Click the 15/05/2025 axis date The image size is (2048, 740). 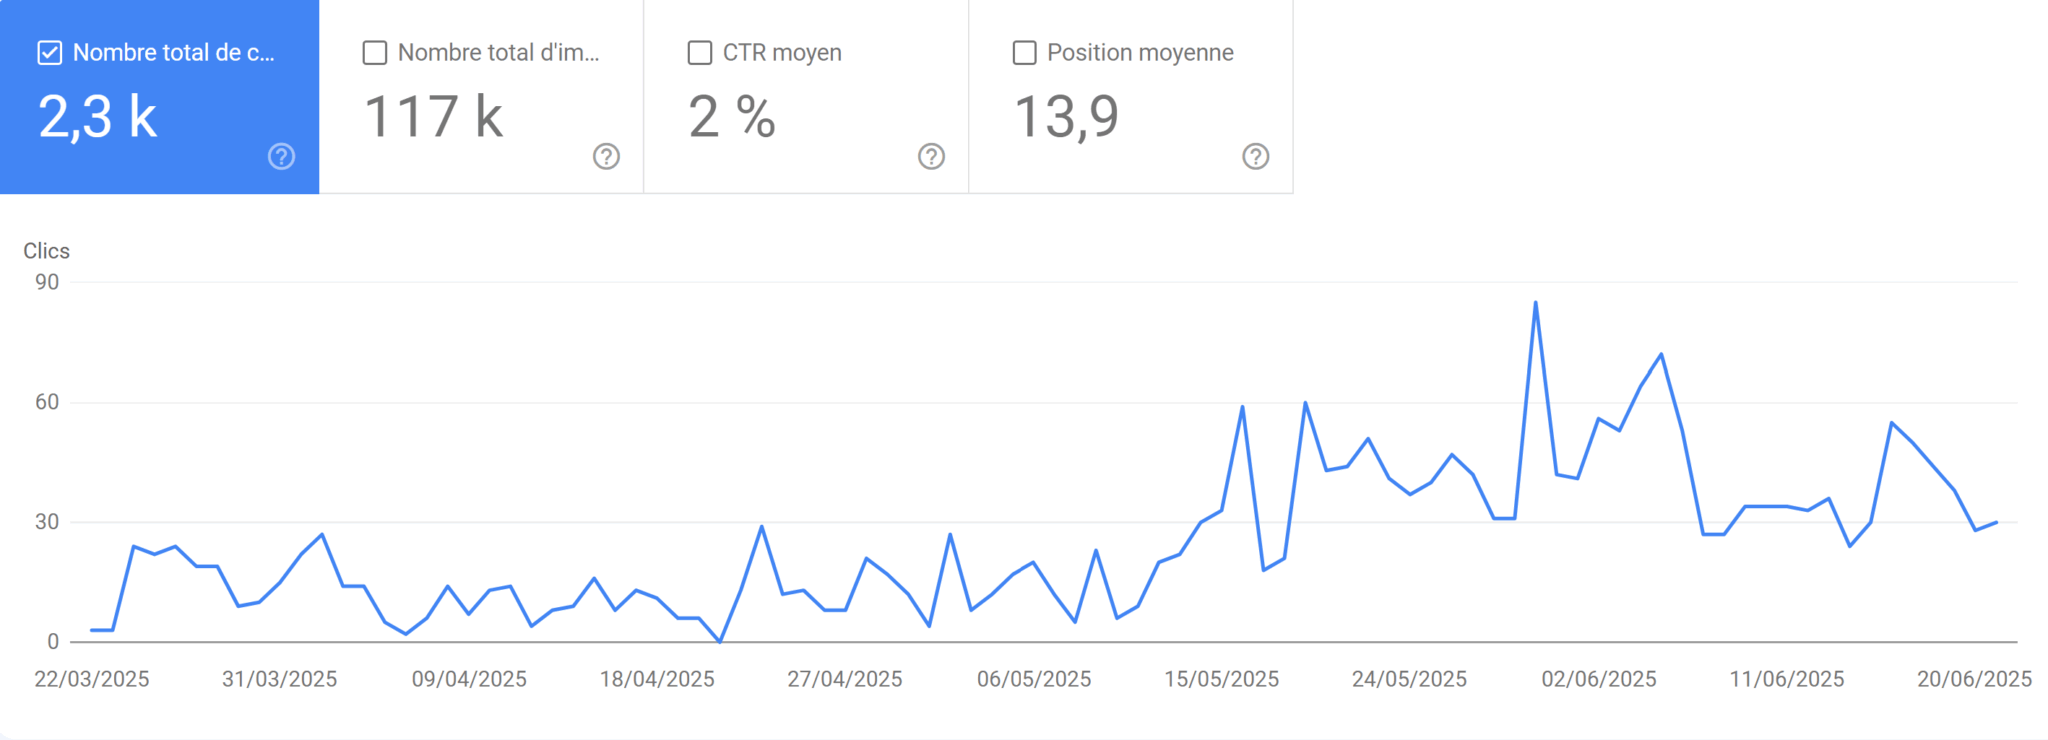click(x=1221, y=679)
